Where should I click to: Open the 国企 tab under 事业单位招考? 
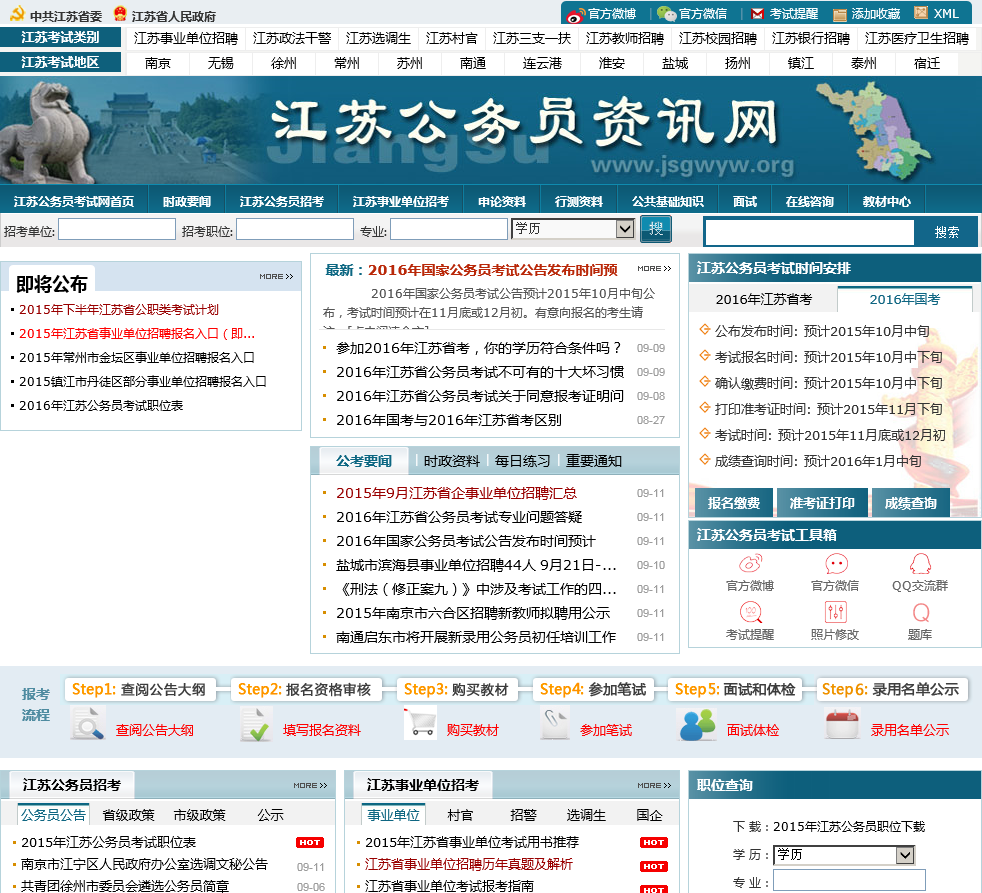click(649, 815)
